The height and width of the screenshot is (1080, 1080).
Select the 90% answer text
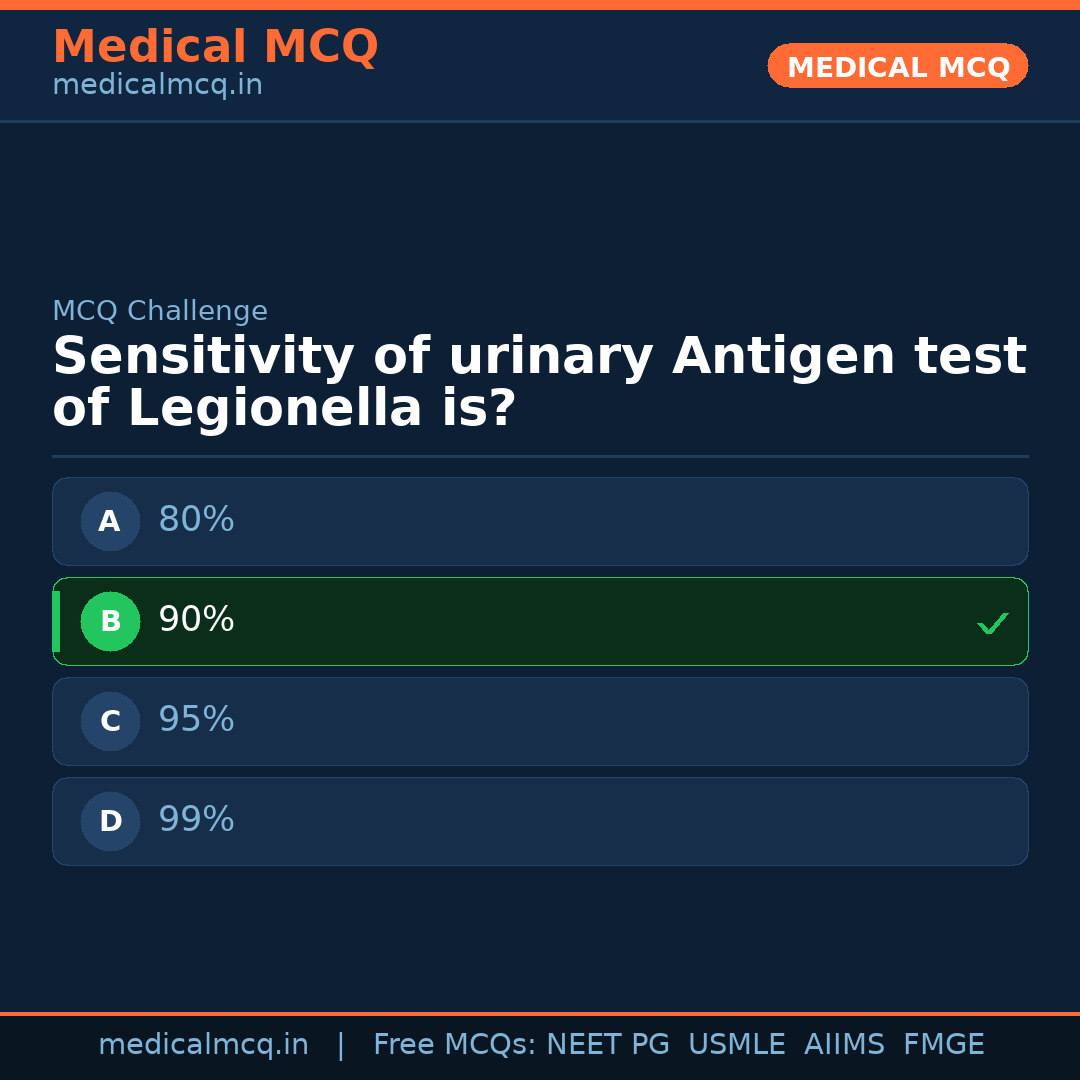(196, 620)
